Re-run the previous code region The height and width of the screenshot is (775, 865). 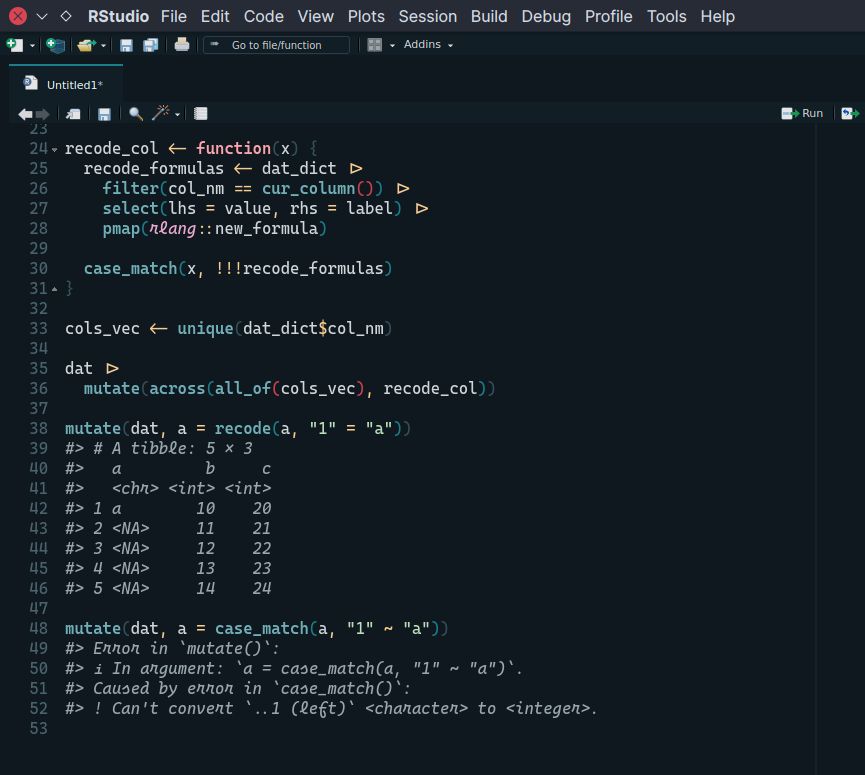[850, 114]
